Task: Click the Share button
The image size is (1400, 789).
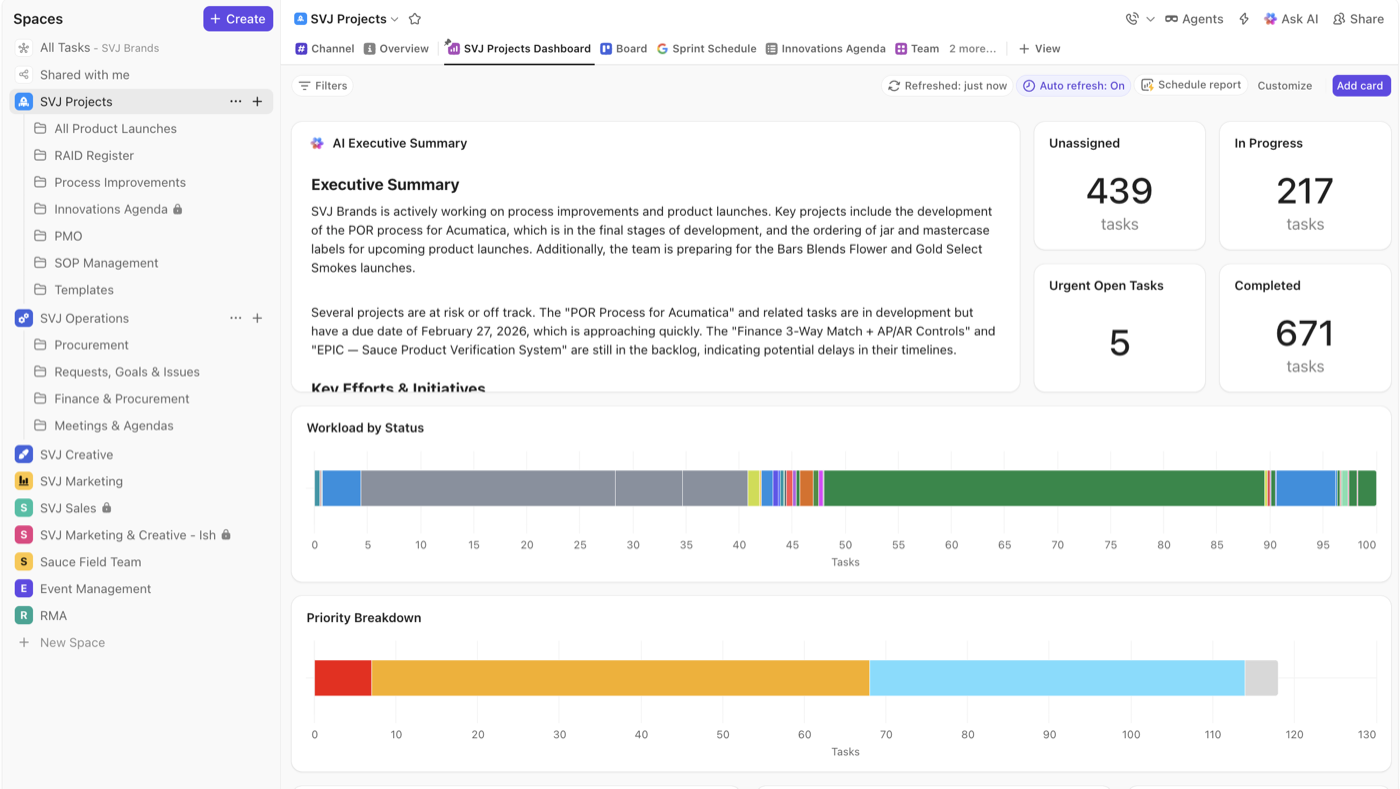Action: (1358, 19)
